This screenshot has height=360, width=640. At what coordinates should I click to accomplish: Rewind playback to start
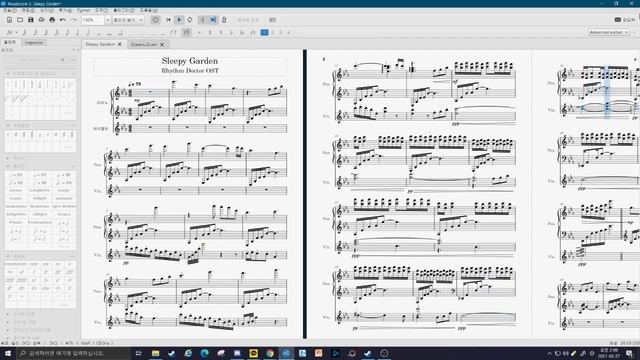pos(168,20)
